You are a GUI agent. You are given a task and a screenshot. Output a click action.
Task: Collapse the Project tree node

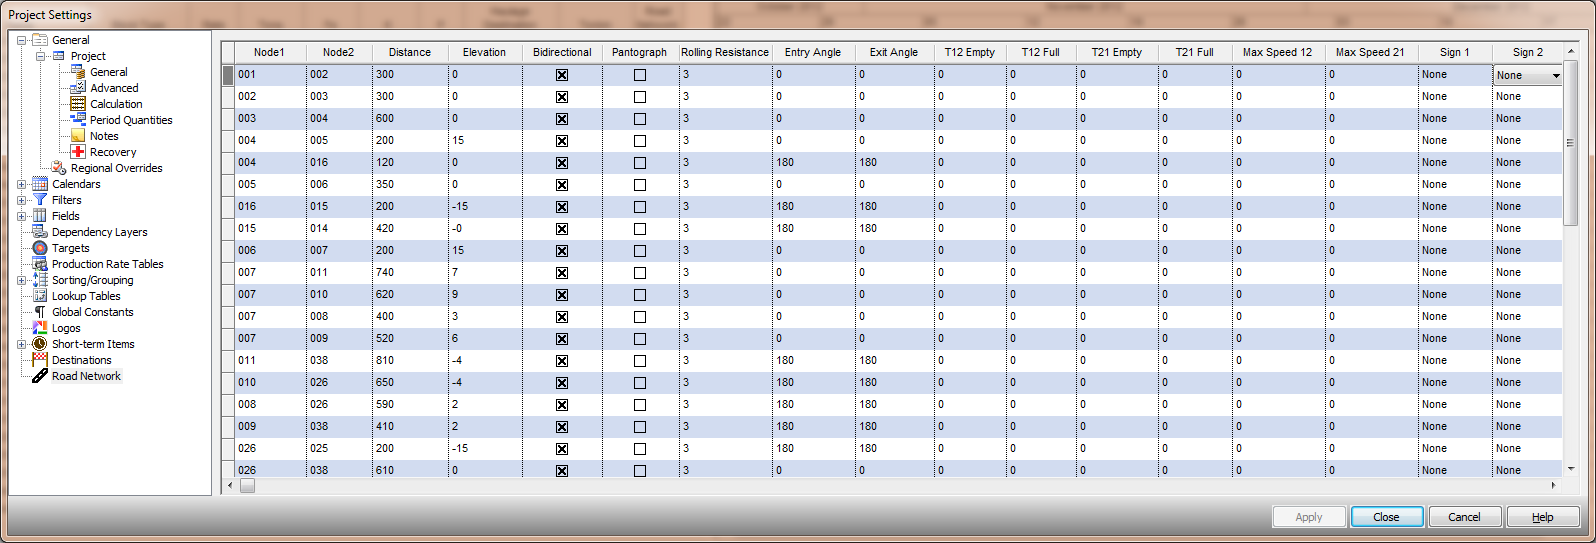[41, 56]
